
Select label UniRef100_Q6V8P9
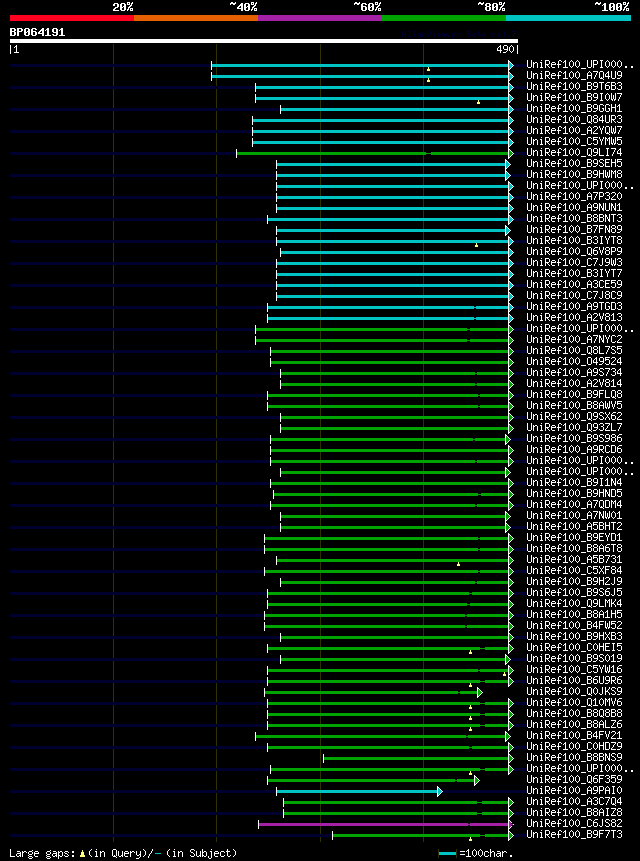[x=574, y=251]
